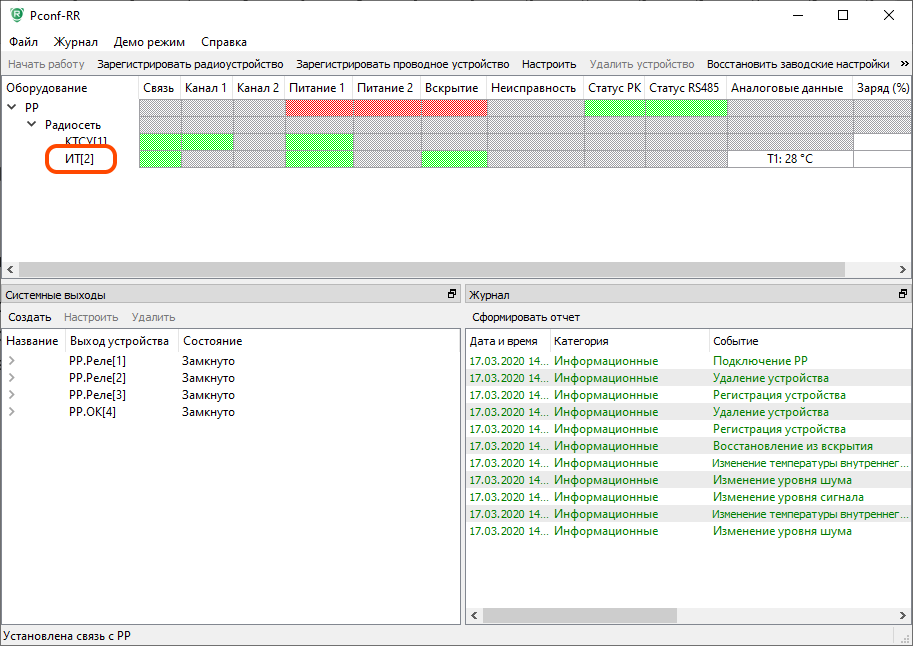Click the Pconf-RR app icon in title bar
The image size is (913, 646).
coord(17,15)
